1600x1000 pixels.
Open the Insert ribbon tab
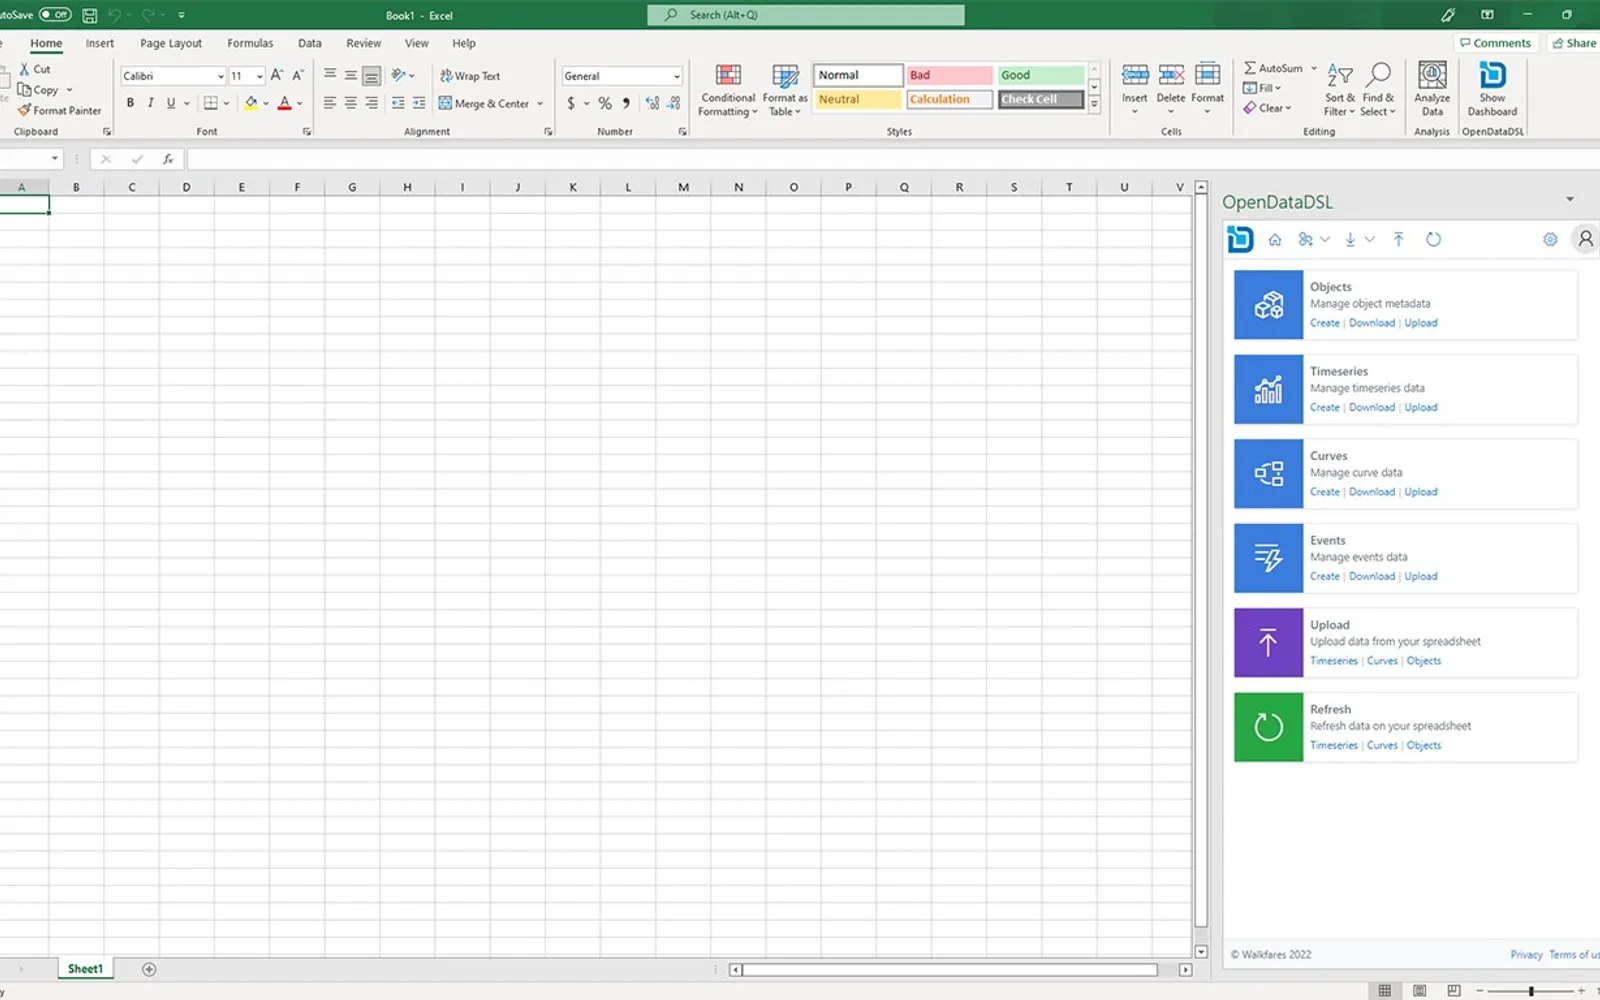tap(100, 43)
